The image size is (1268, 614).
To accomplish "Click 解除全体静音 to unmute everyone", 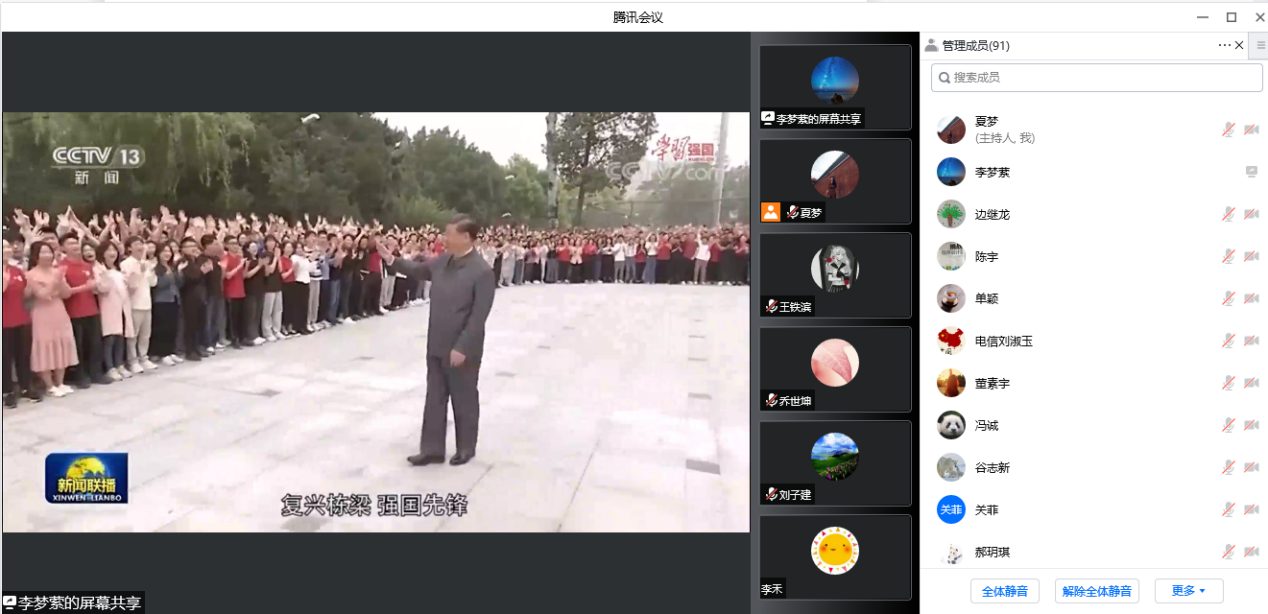I will pyautogui.click(x=1097, y=591).
